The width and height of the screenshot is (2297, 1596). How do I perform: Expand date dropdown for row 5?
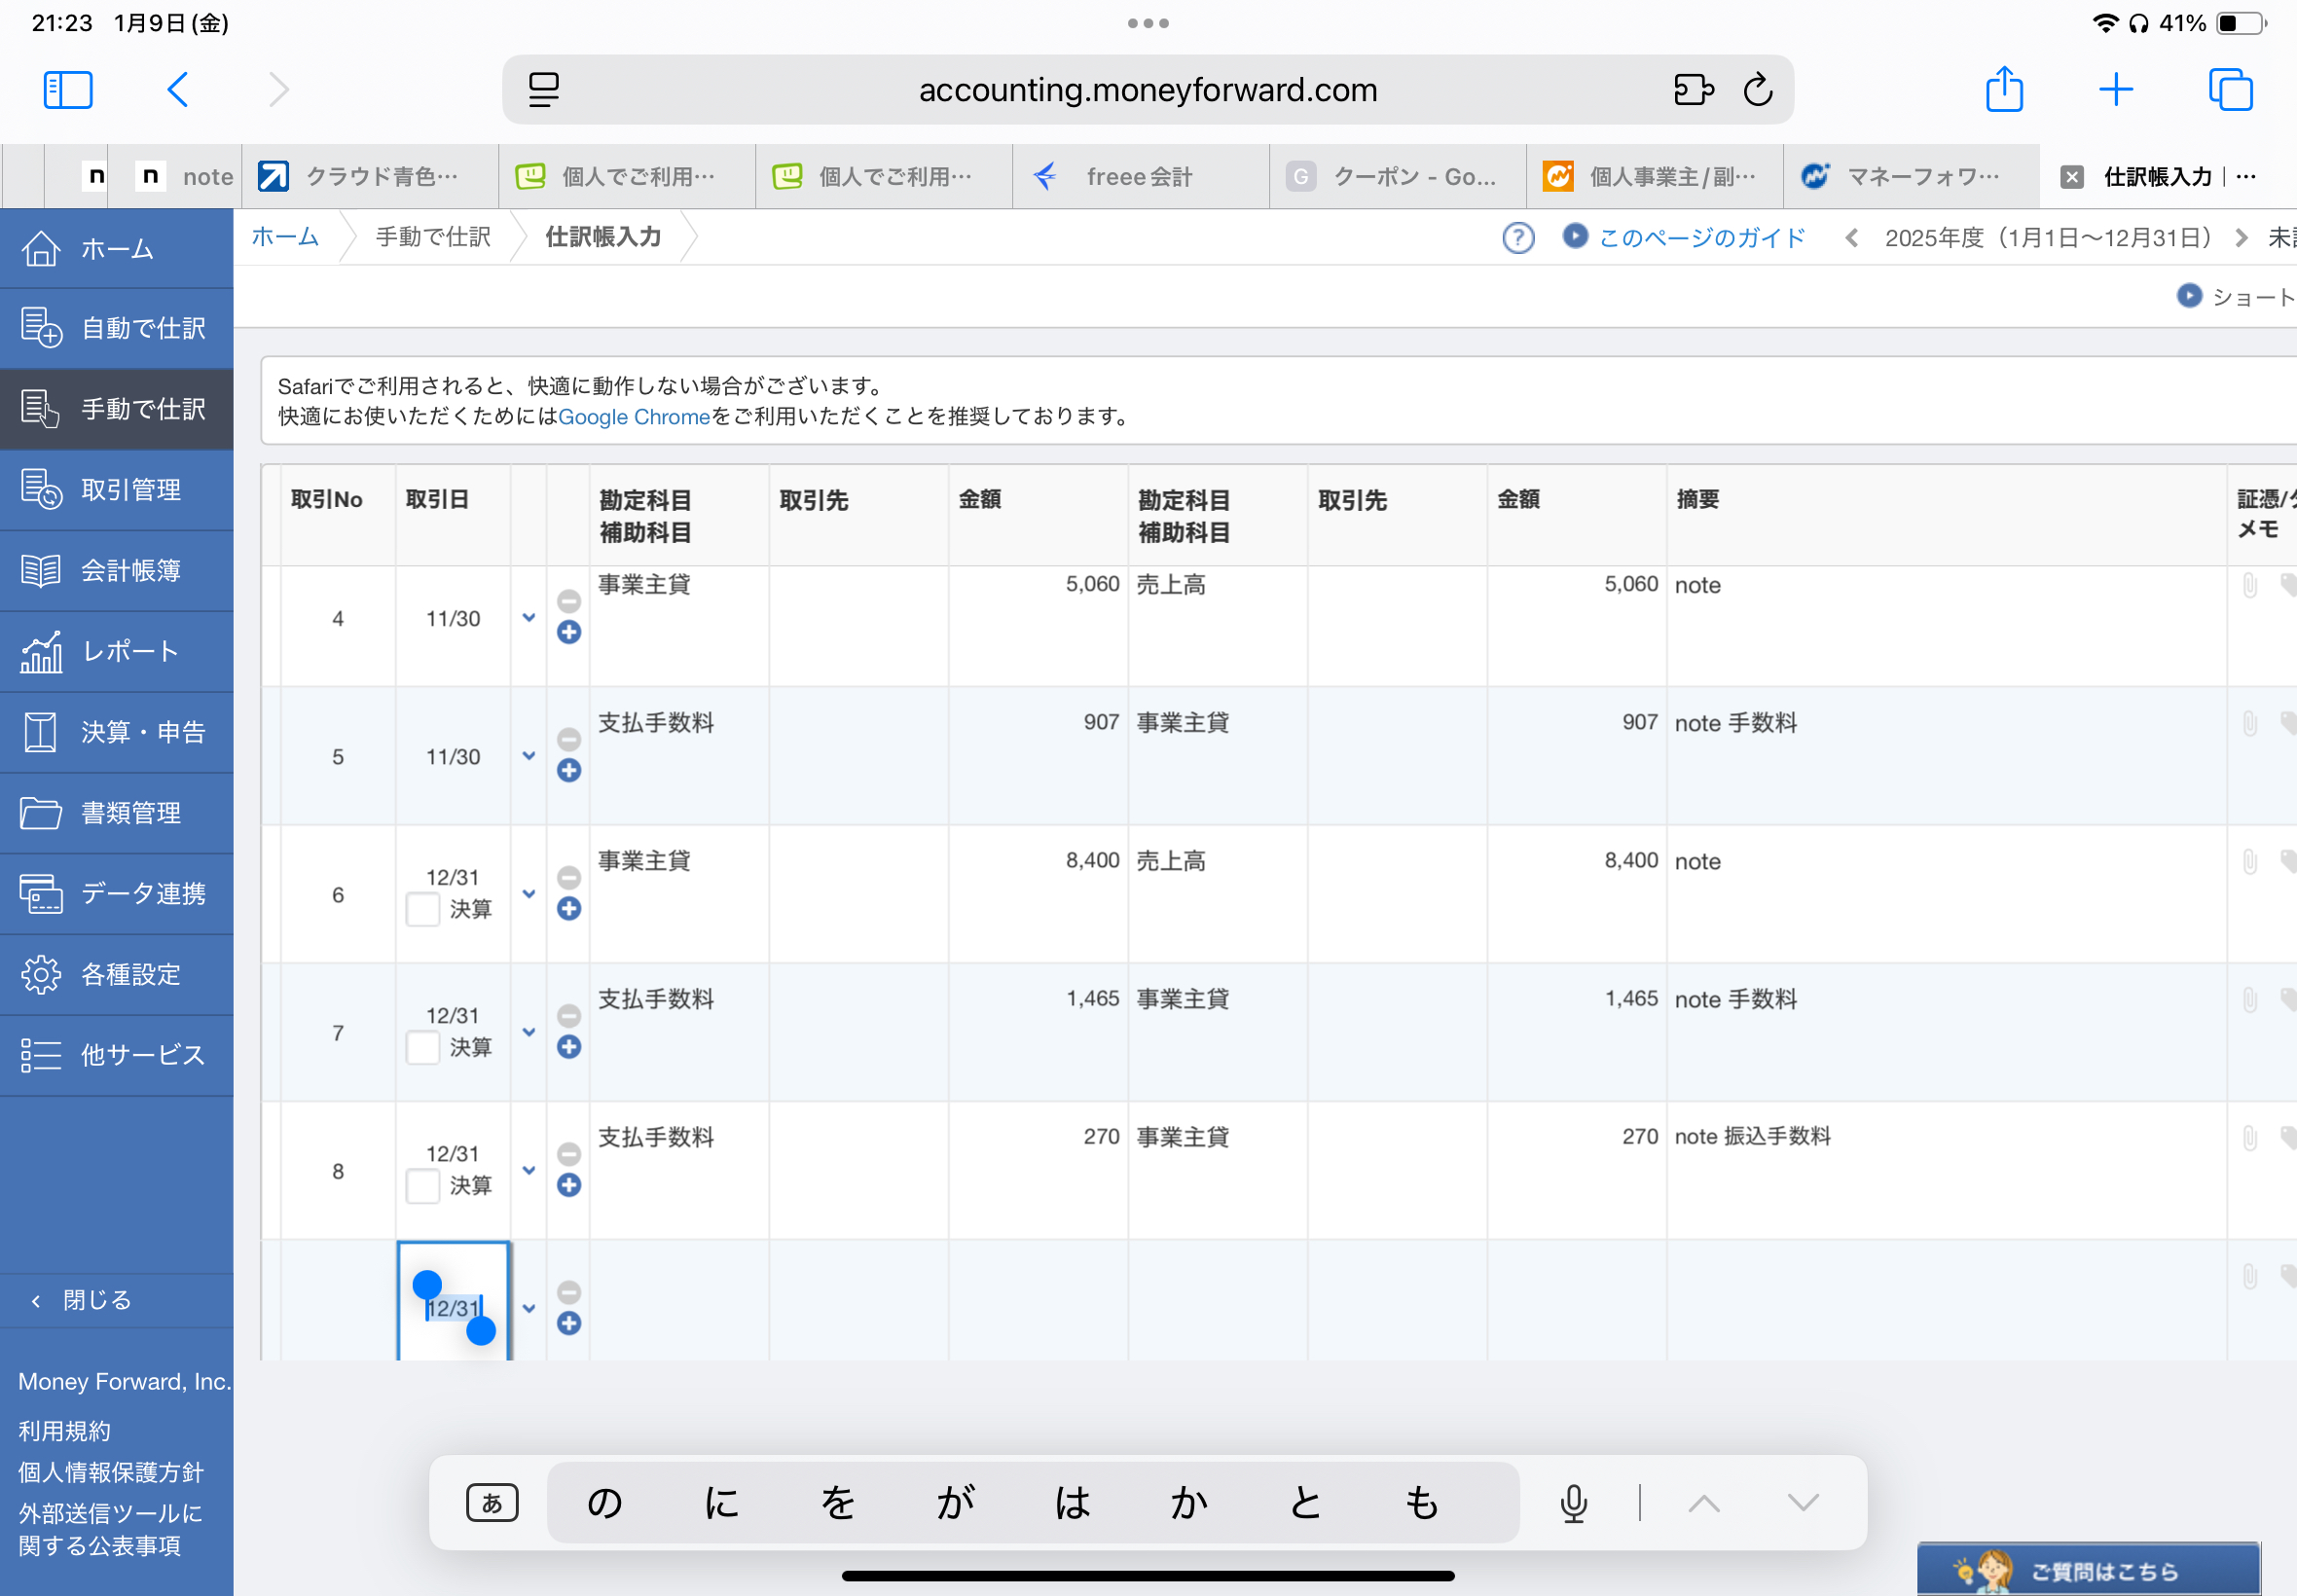pos(529,756)
